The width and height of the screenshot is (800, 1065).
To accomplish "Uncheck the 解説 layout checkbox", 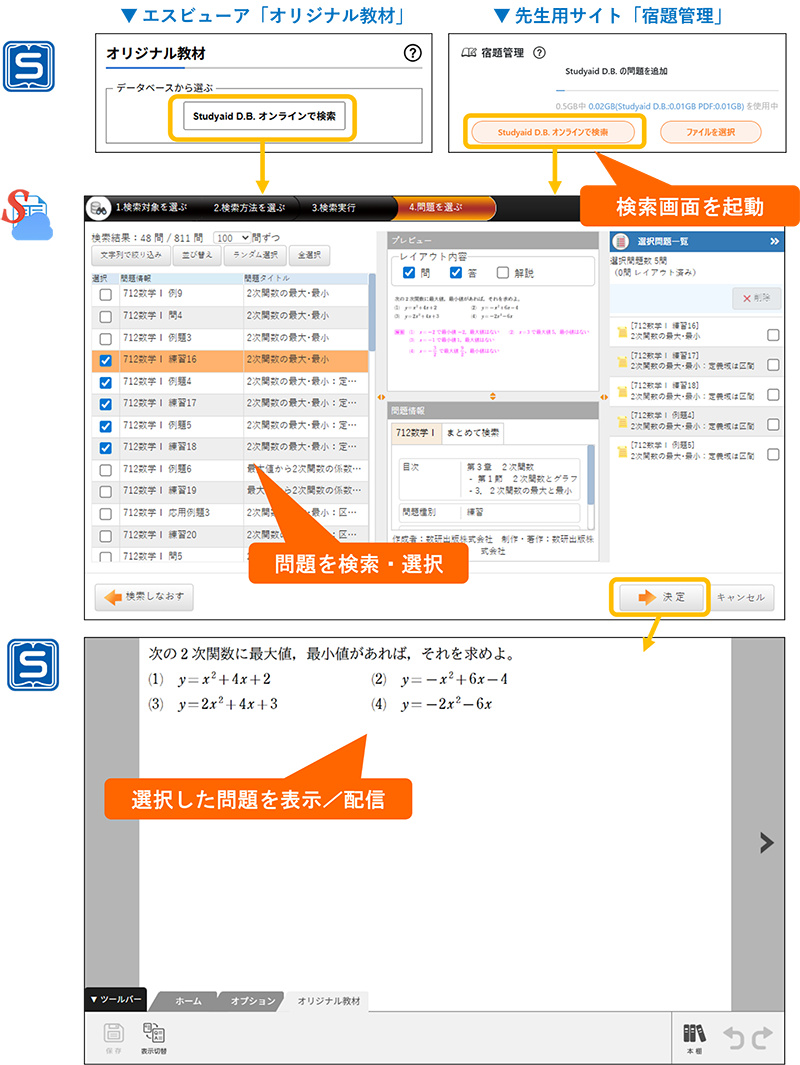I will [503, 273].
